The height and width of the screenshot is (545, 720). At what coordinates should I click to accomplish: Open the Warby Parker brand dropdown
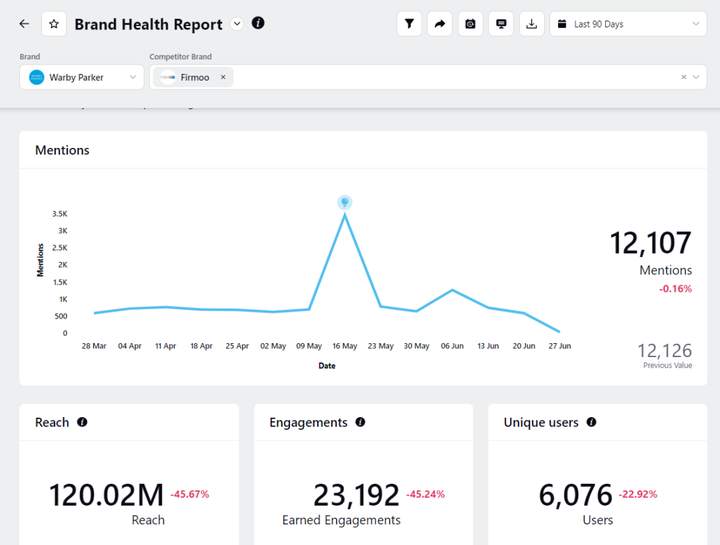(x=82, y=77)
